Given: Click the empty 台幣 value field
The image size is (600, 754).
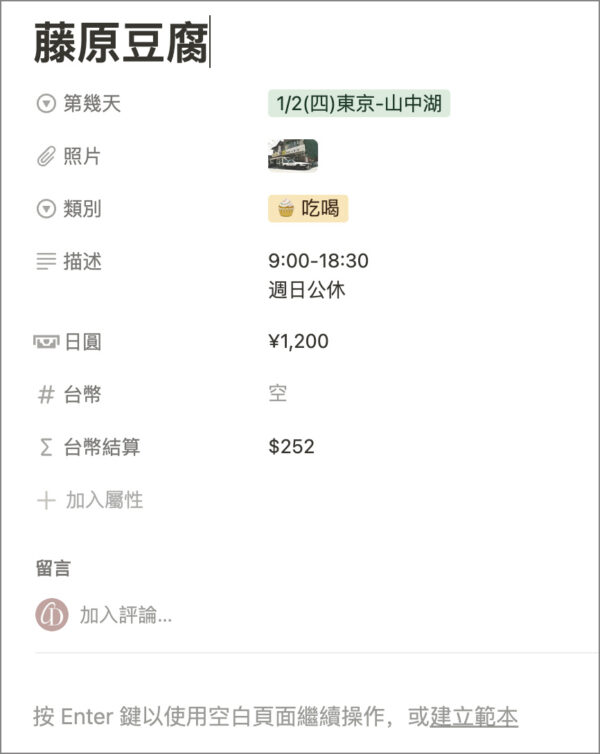Looking at the screenshot, I should click(278, 395).
